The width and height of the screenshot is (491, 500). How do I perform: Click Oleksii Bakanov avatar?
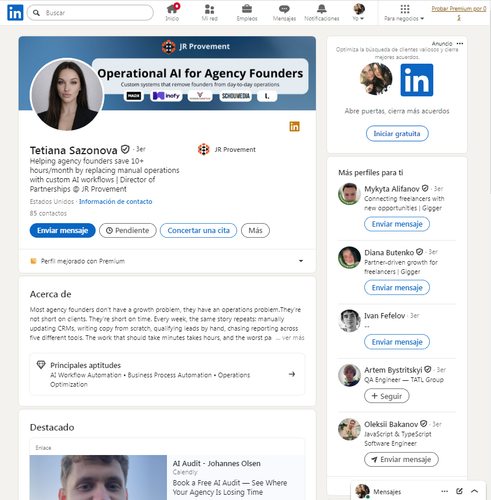tap(349, 429)
